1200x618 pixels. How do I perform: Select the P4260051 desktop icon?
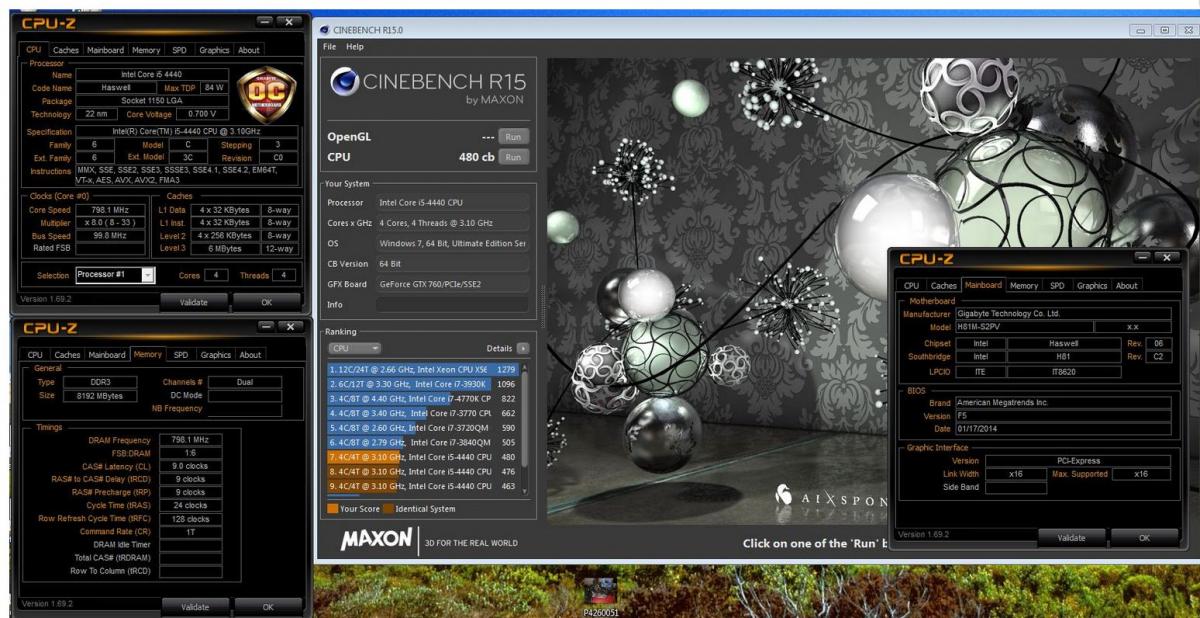coord(601,596)
